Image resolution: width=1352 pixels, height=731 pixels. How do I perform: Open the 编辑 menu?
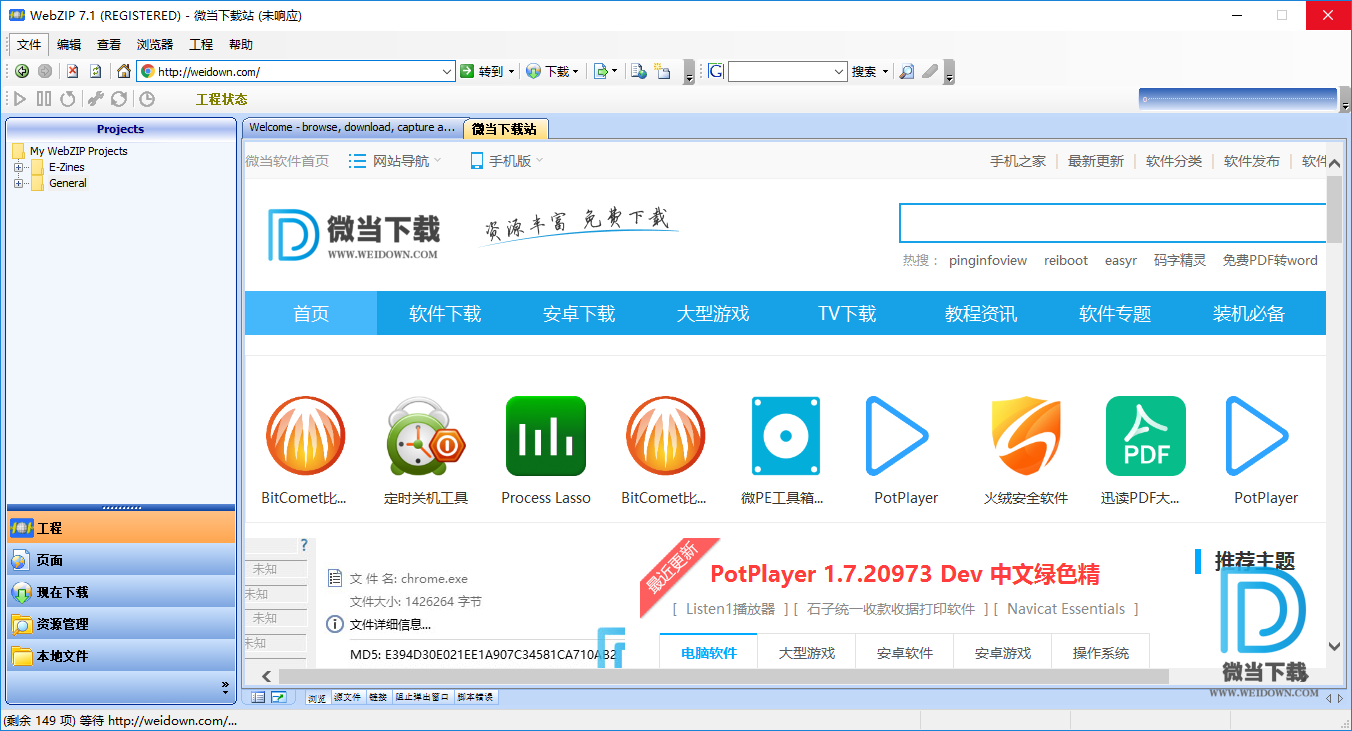point(69,44)
